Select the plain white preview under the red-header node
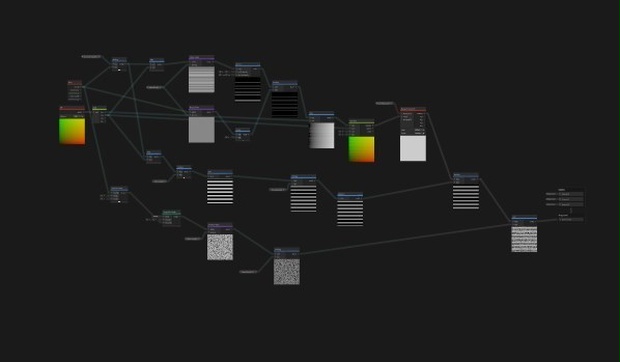Screen dimensions: 620x362 [x=413, y=148]
